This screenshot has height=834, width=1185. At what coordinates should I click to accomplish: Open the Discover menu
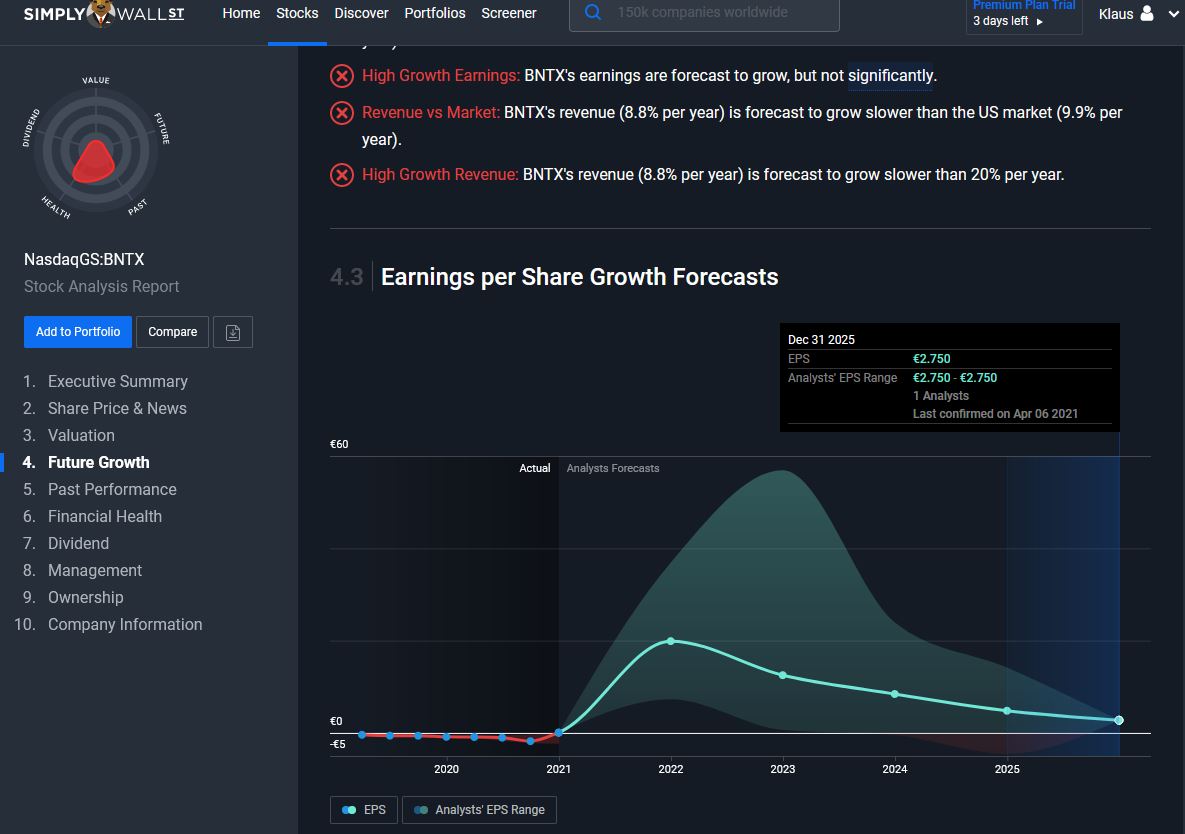(x=361, y=14)
